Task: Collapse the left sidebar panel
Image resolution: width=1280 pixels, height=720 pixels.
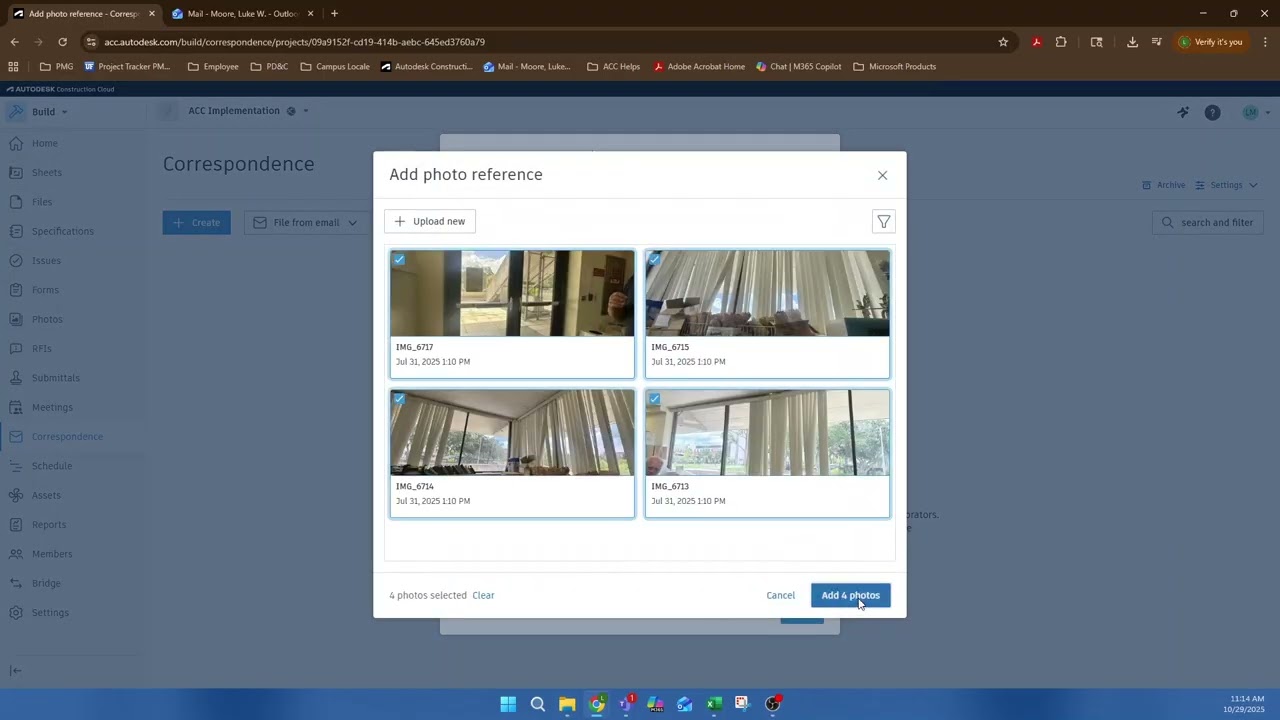Action: [x=15, y=671]
